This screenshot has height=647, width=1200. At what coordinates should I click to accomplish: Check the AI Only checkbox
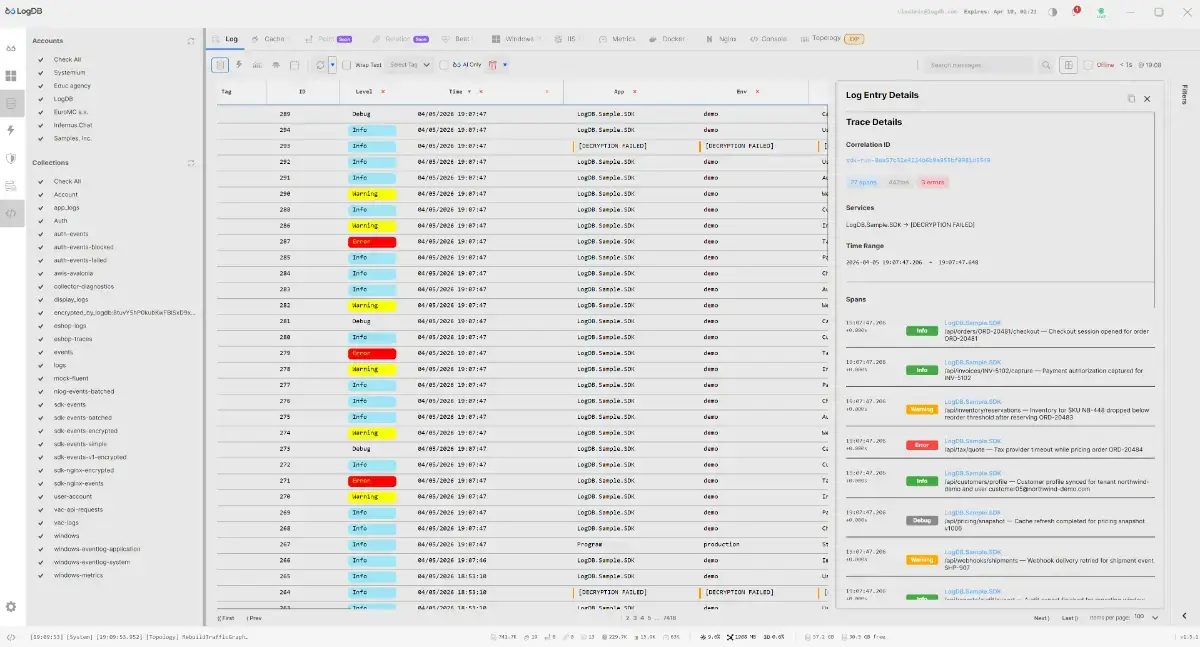pos(442,65)
